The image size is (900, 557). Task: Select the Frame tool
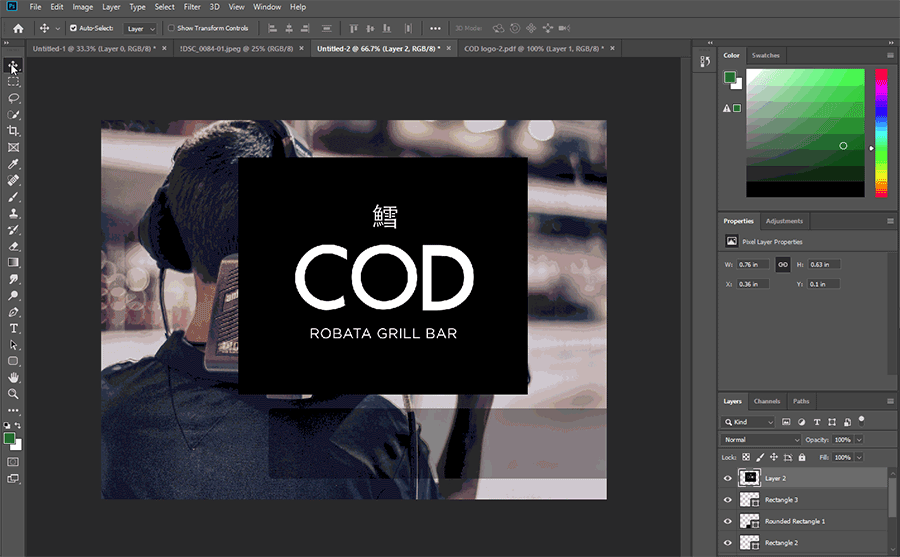13,148
